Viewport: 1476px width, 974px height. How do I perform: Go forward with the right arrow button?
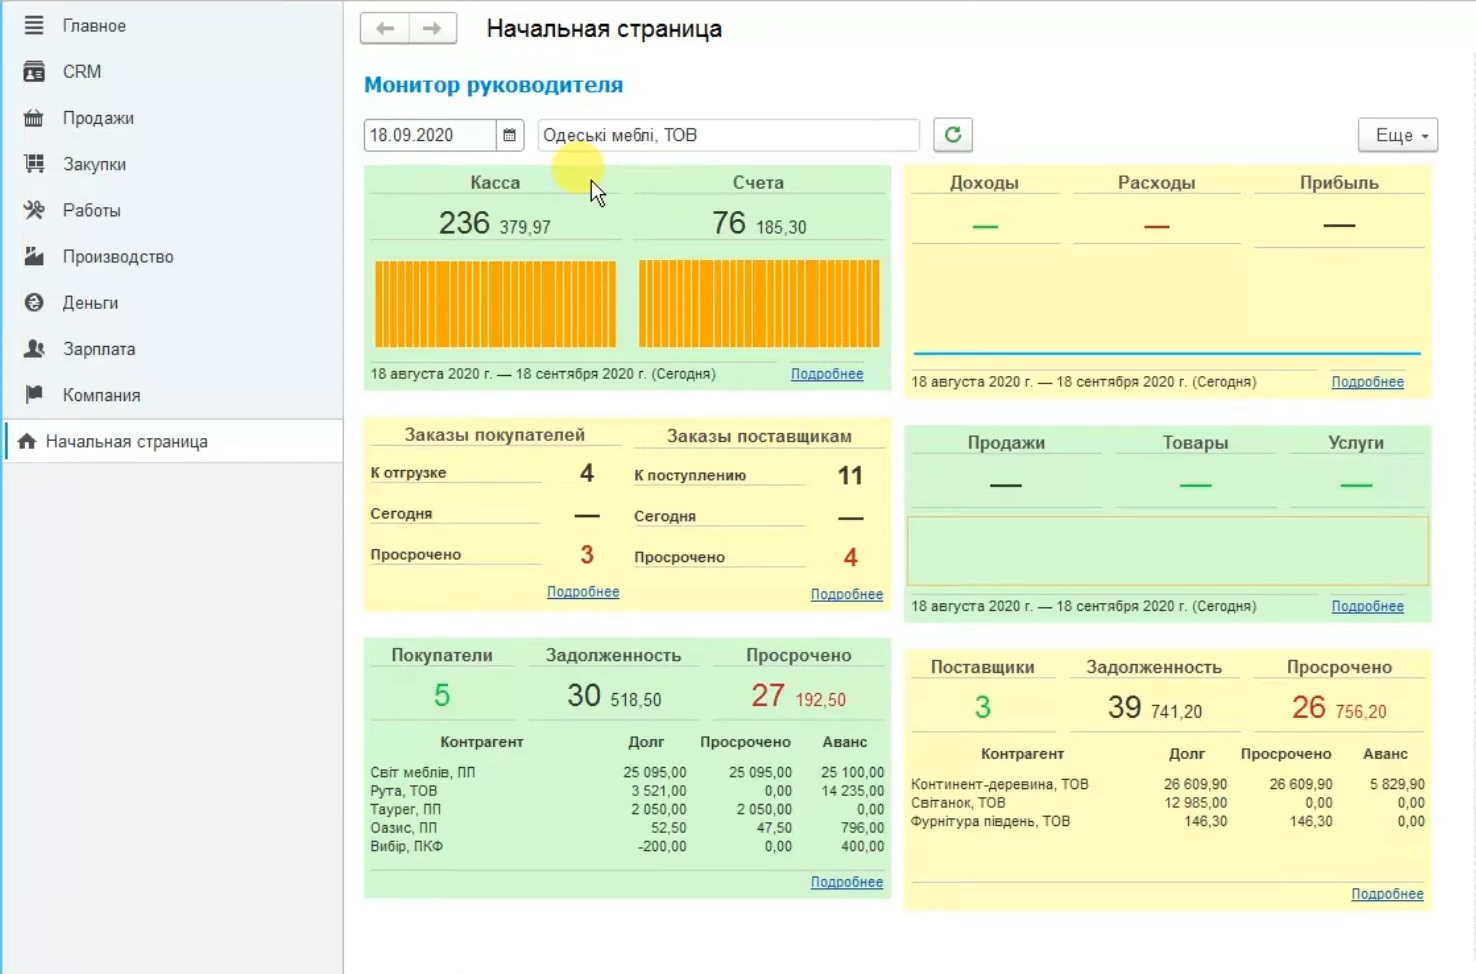(432, 28)
